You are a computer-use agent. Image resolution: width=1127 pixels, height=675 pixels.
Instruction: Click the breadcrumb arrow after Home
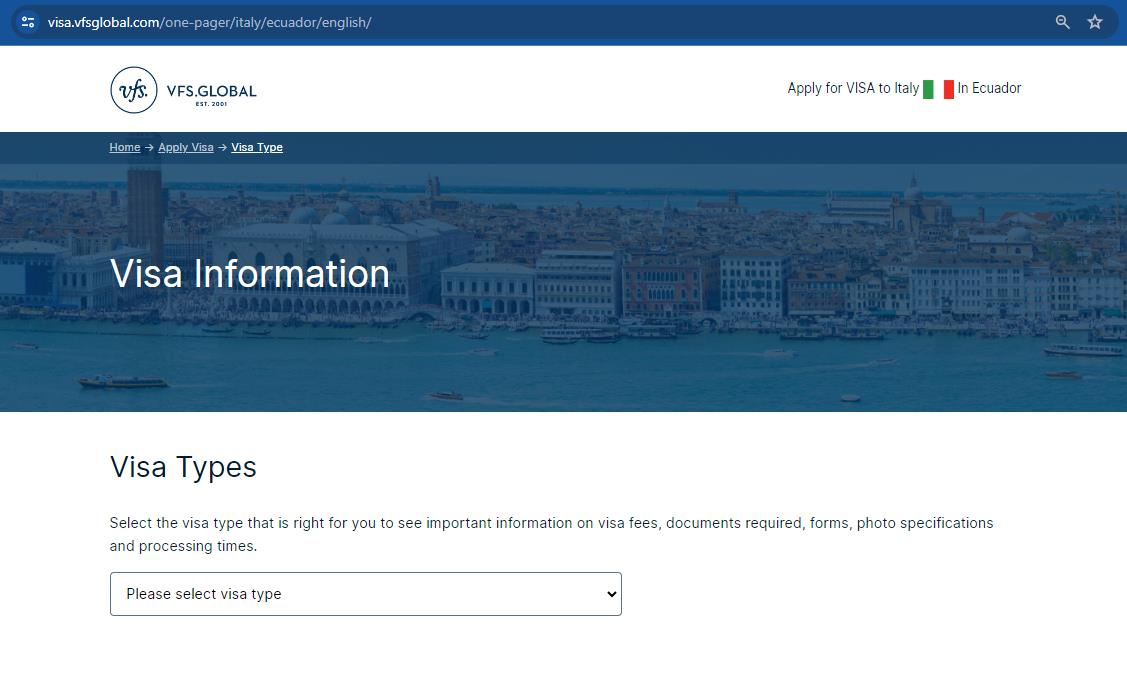[x=149, y=147]
